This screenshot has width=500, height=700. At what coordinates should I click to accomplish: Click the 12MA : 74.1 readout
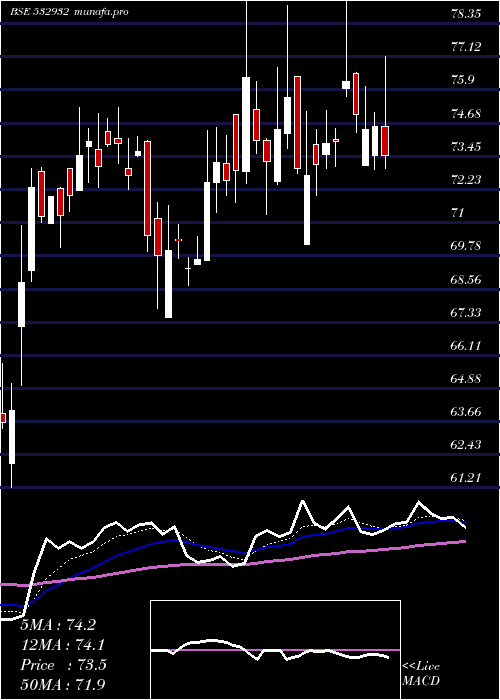[64, 645]
